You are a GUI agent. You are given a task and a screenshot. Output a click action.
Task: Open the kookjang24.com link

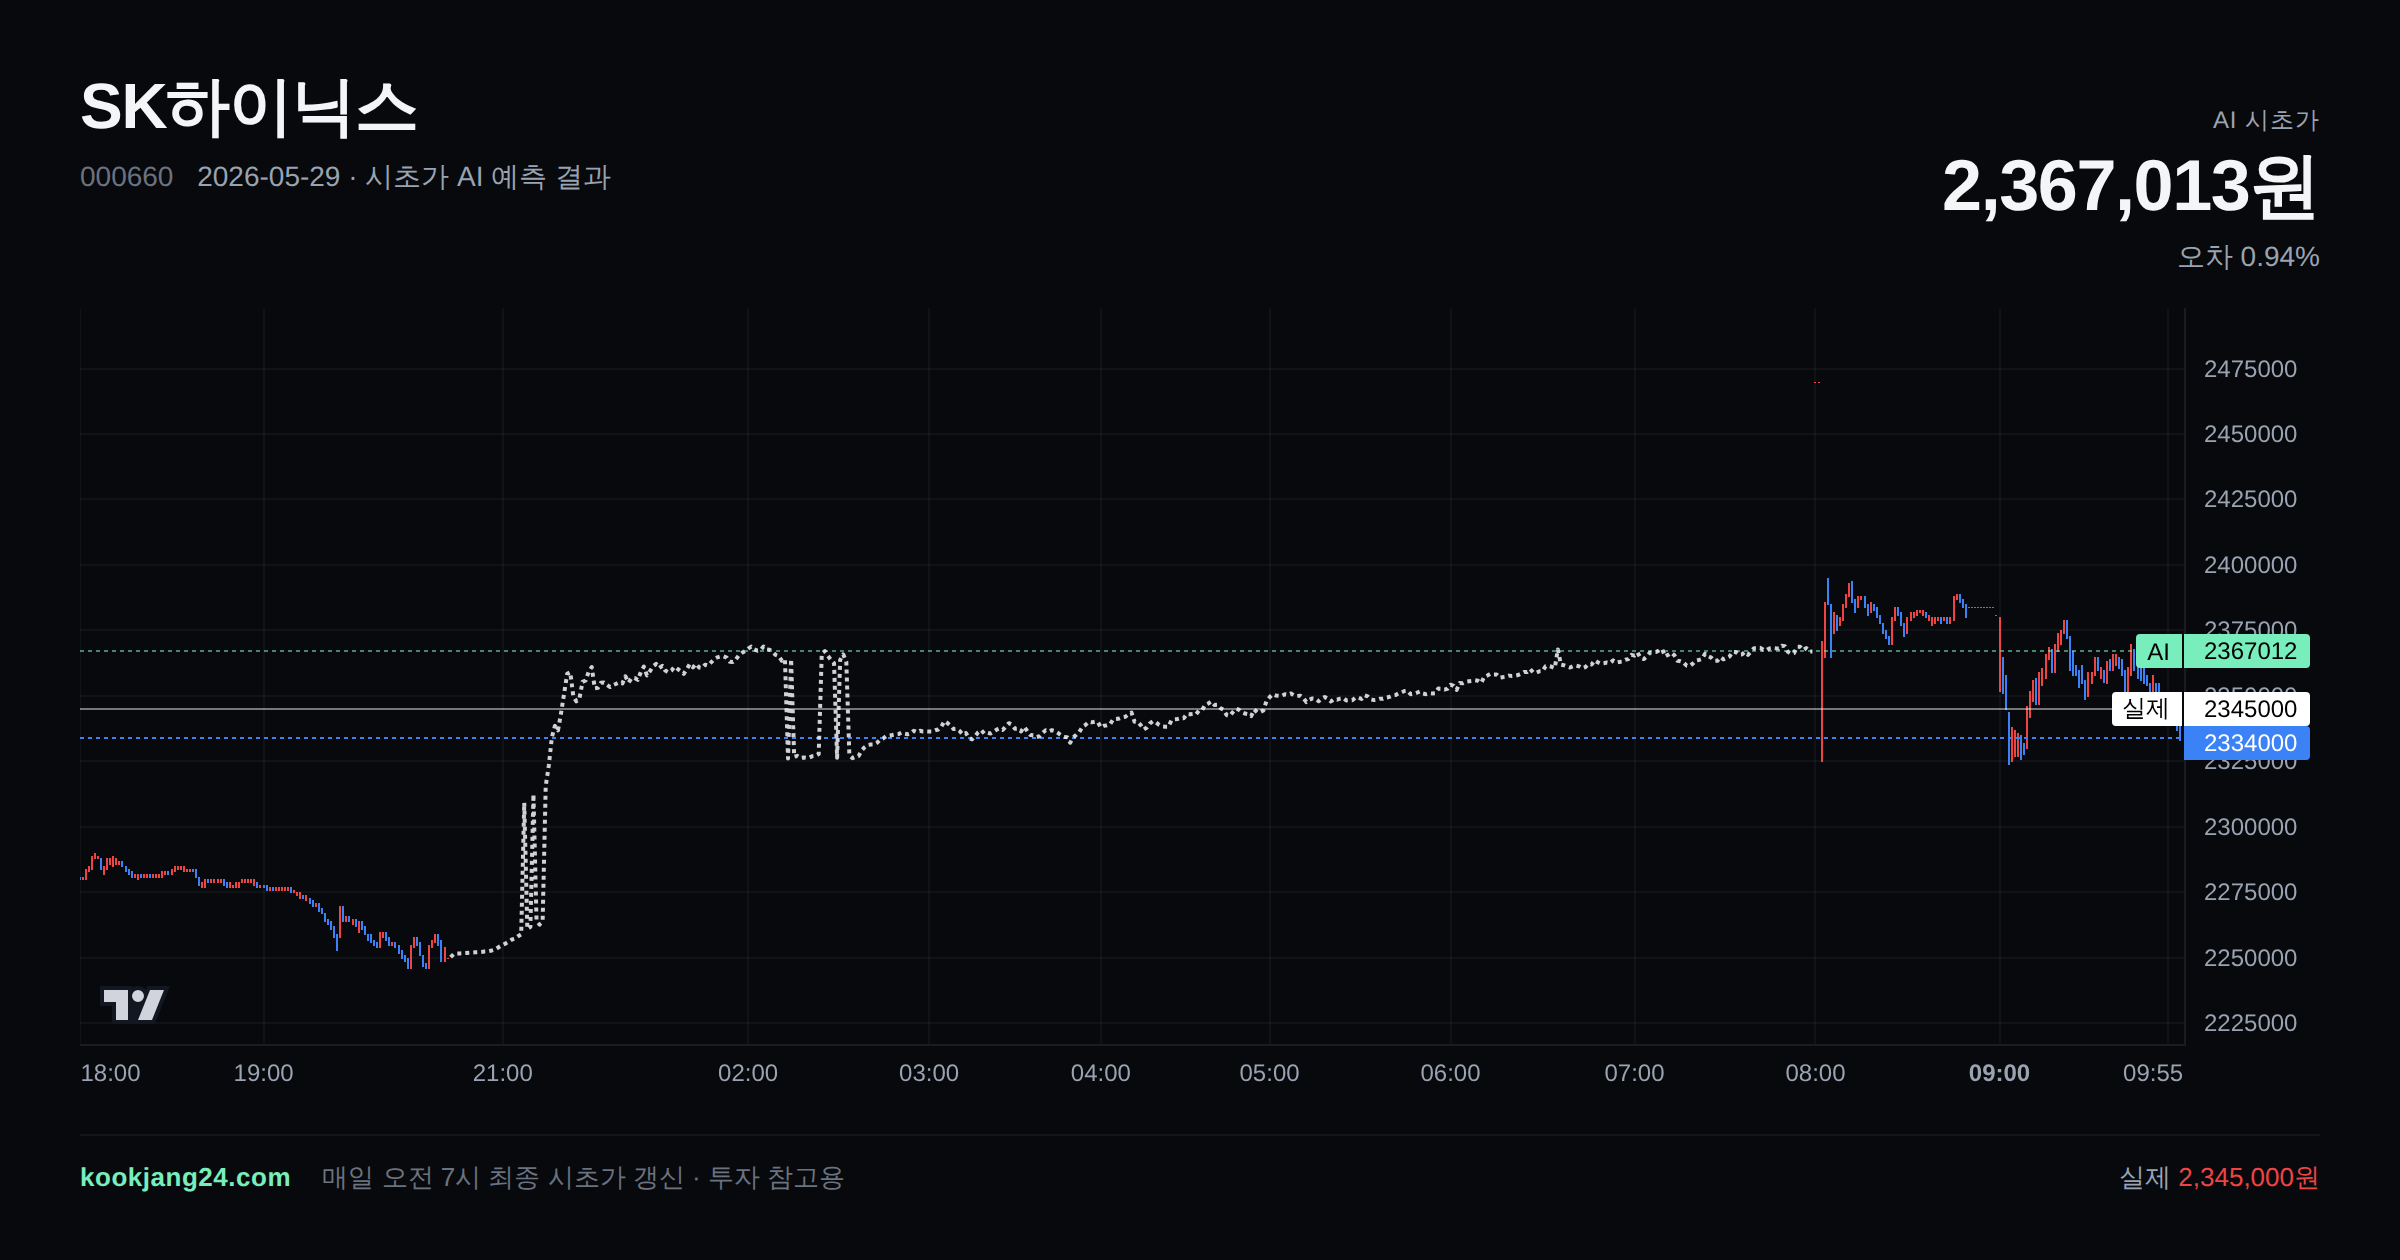pyautogui.click(x=185, y=1177)
